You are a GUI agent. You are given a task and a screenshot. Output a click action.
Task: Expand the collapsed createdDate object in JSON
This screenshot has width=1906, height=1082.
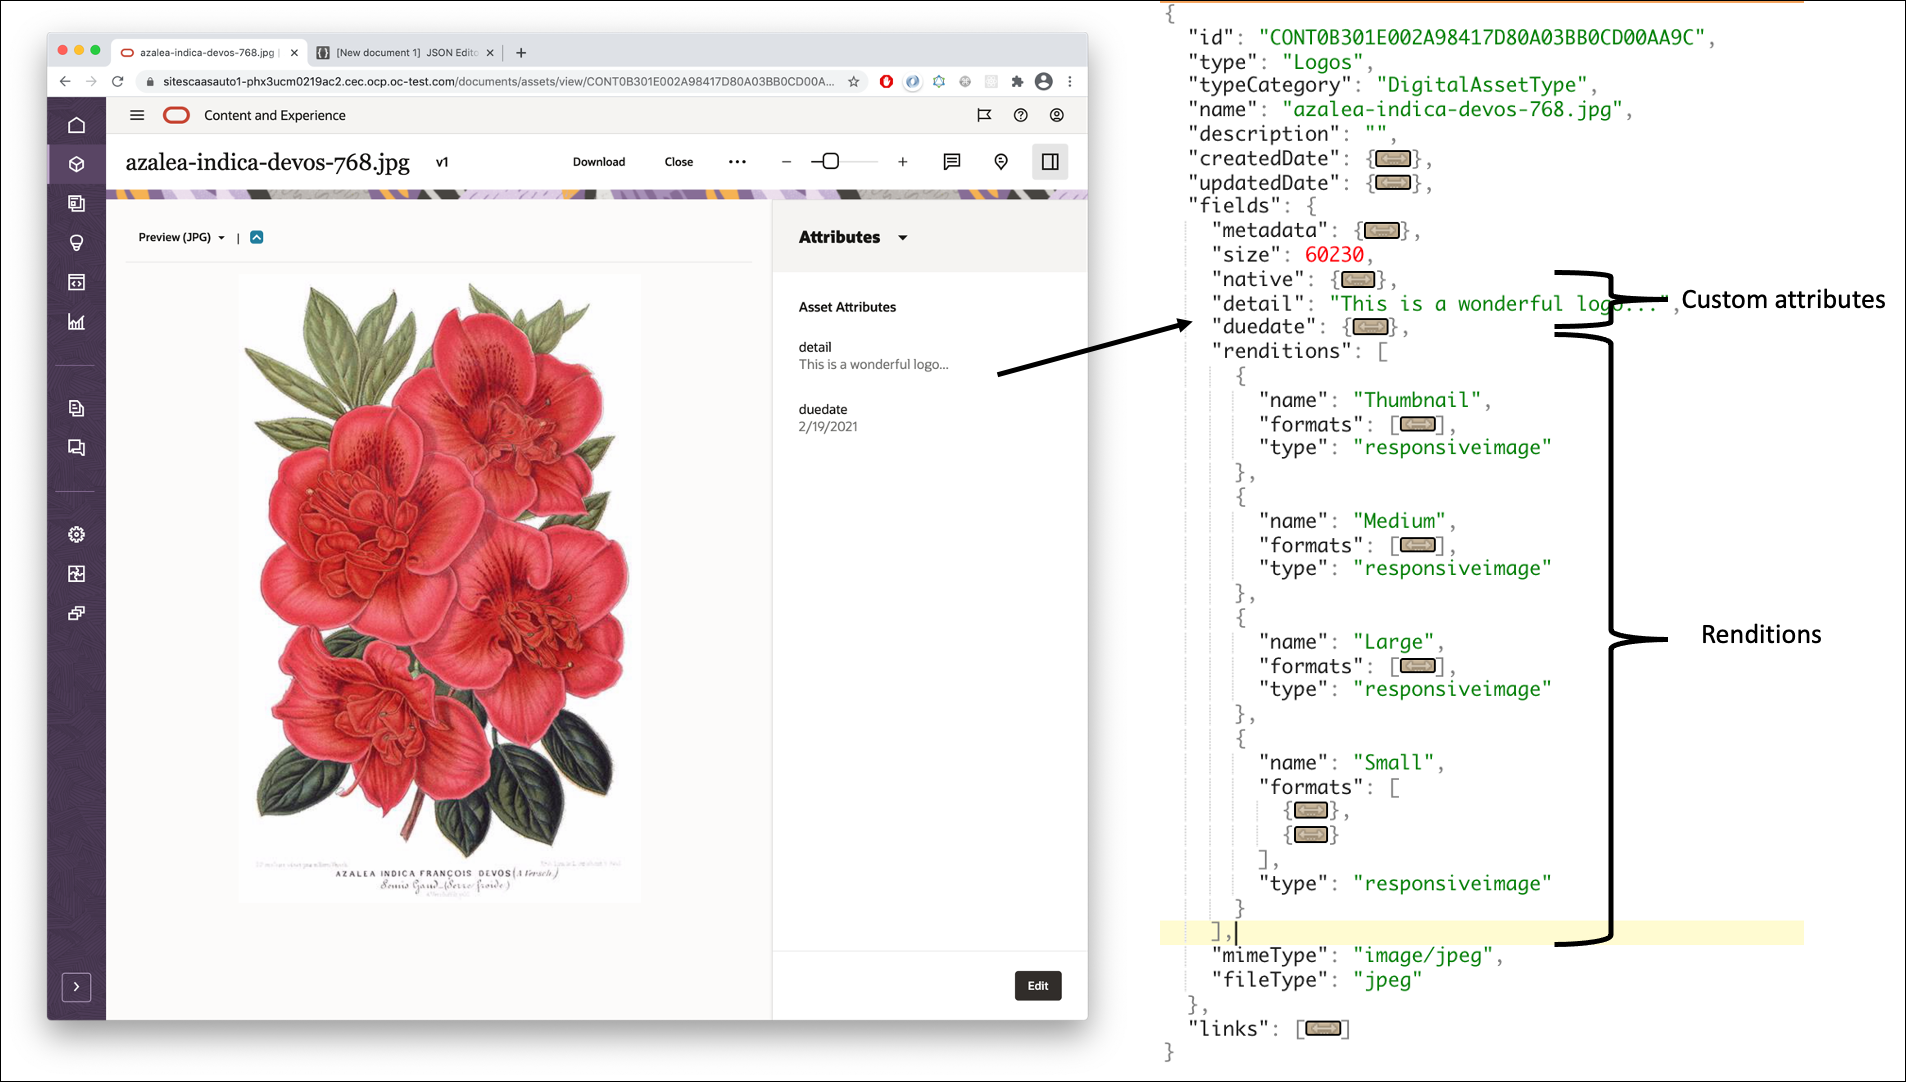coord(1393,159)
